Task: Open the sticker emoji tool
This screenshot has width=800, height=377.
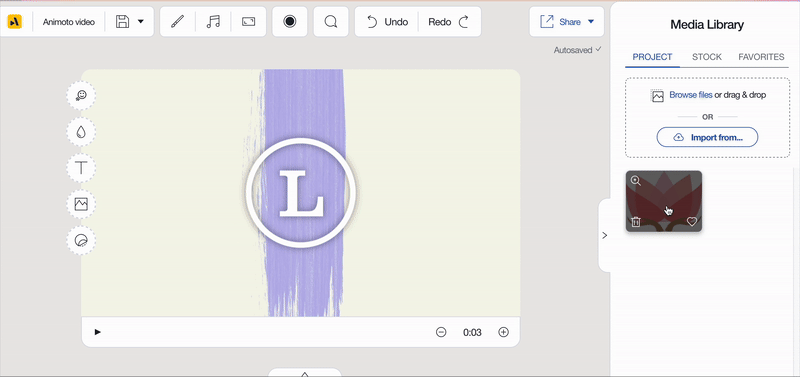Action: click(x=81, y=95)
